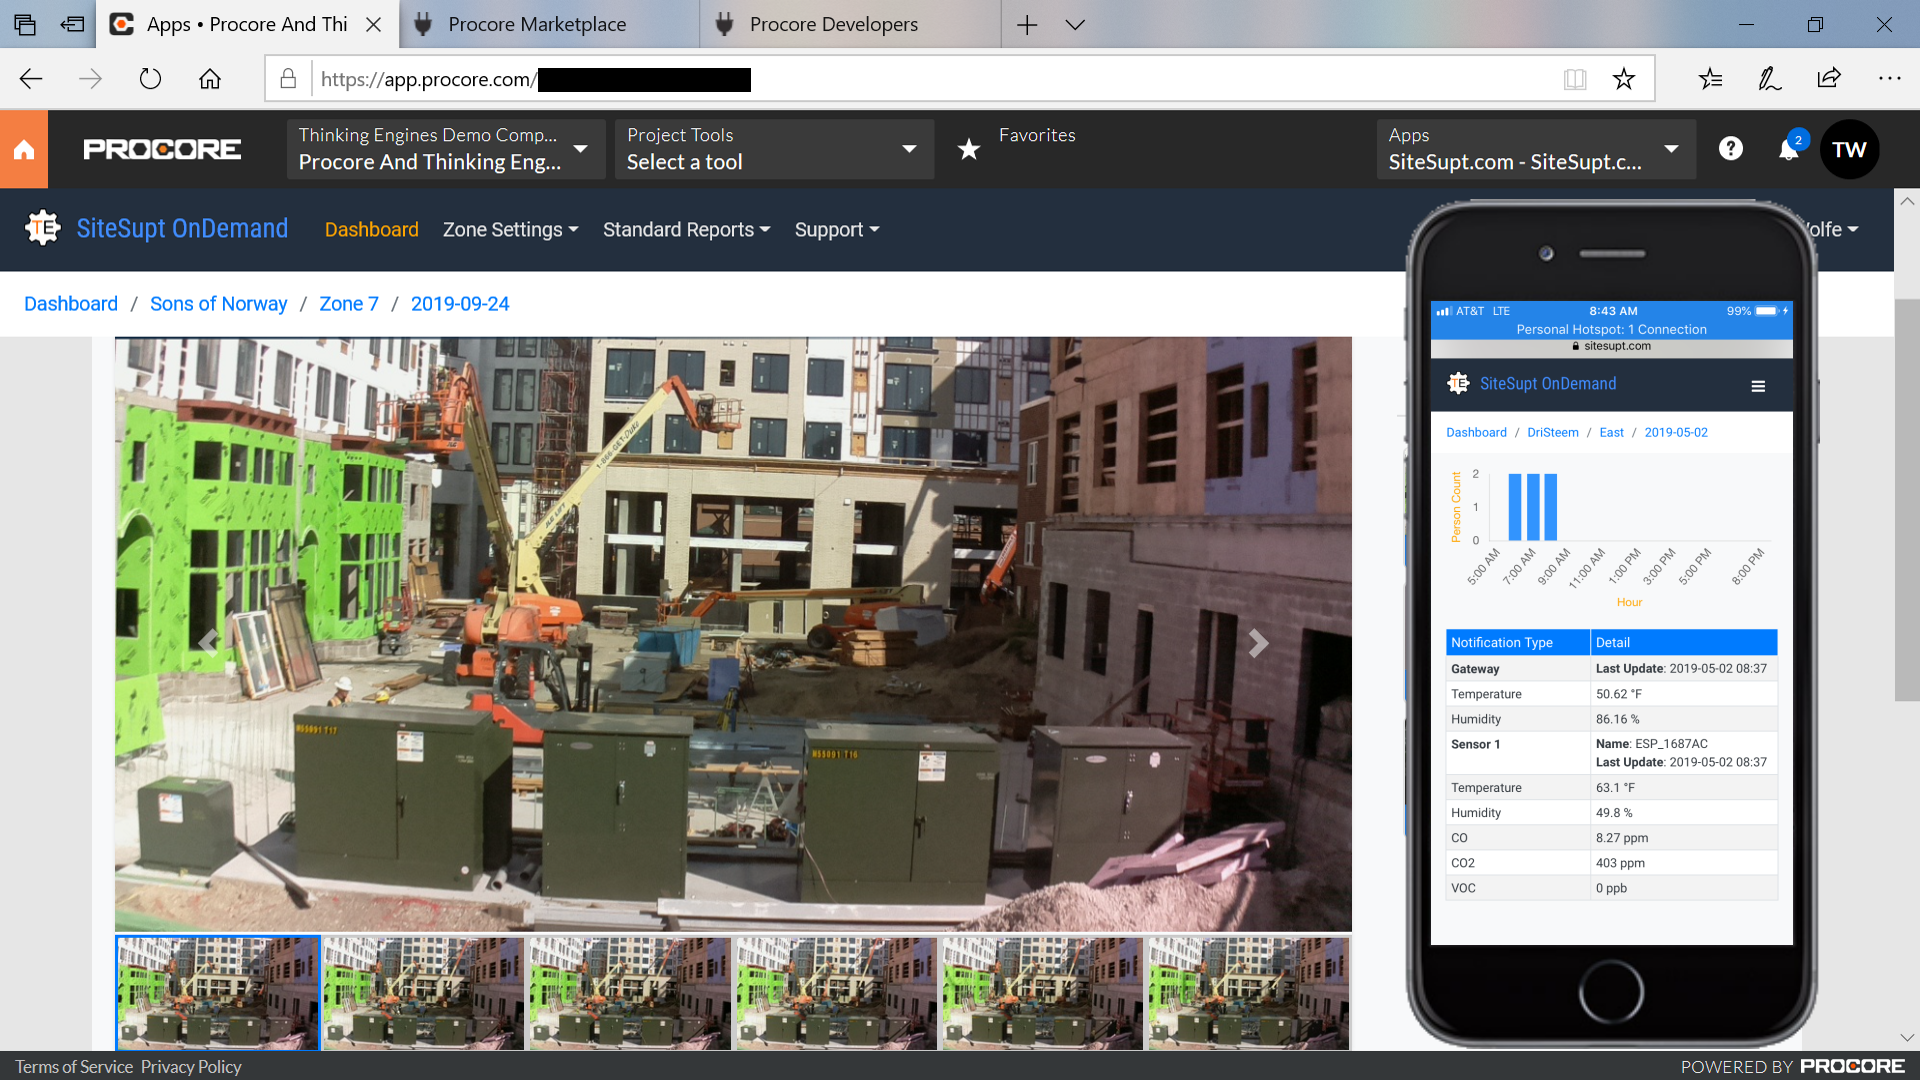Click the browser home icon
The height and width of the screenshot is (1080, 1920).
209,79
